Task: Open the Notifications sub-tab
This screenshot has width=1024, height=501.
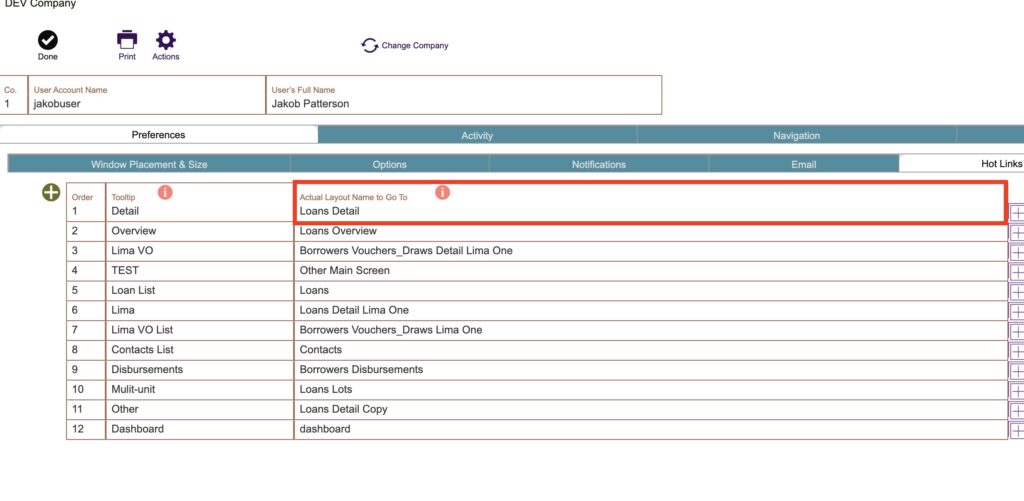Action: 599,164
